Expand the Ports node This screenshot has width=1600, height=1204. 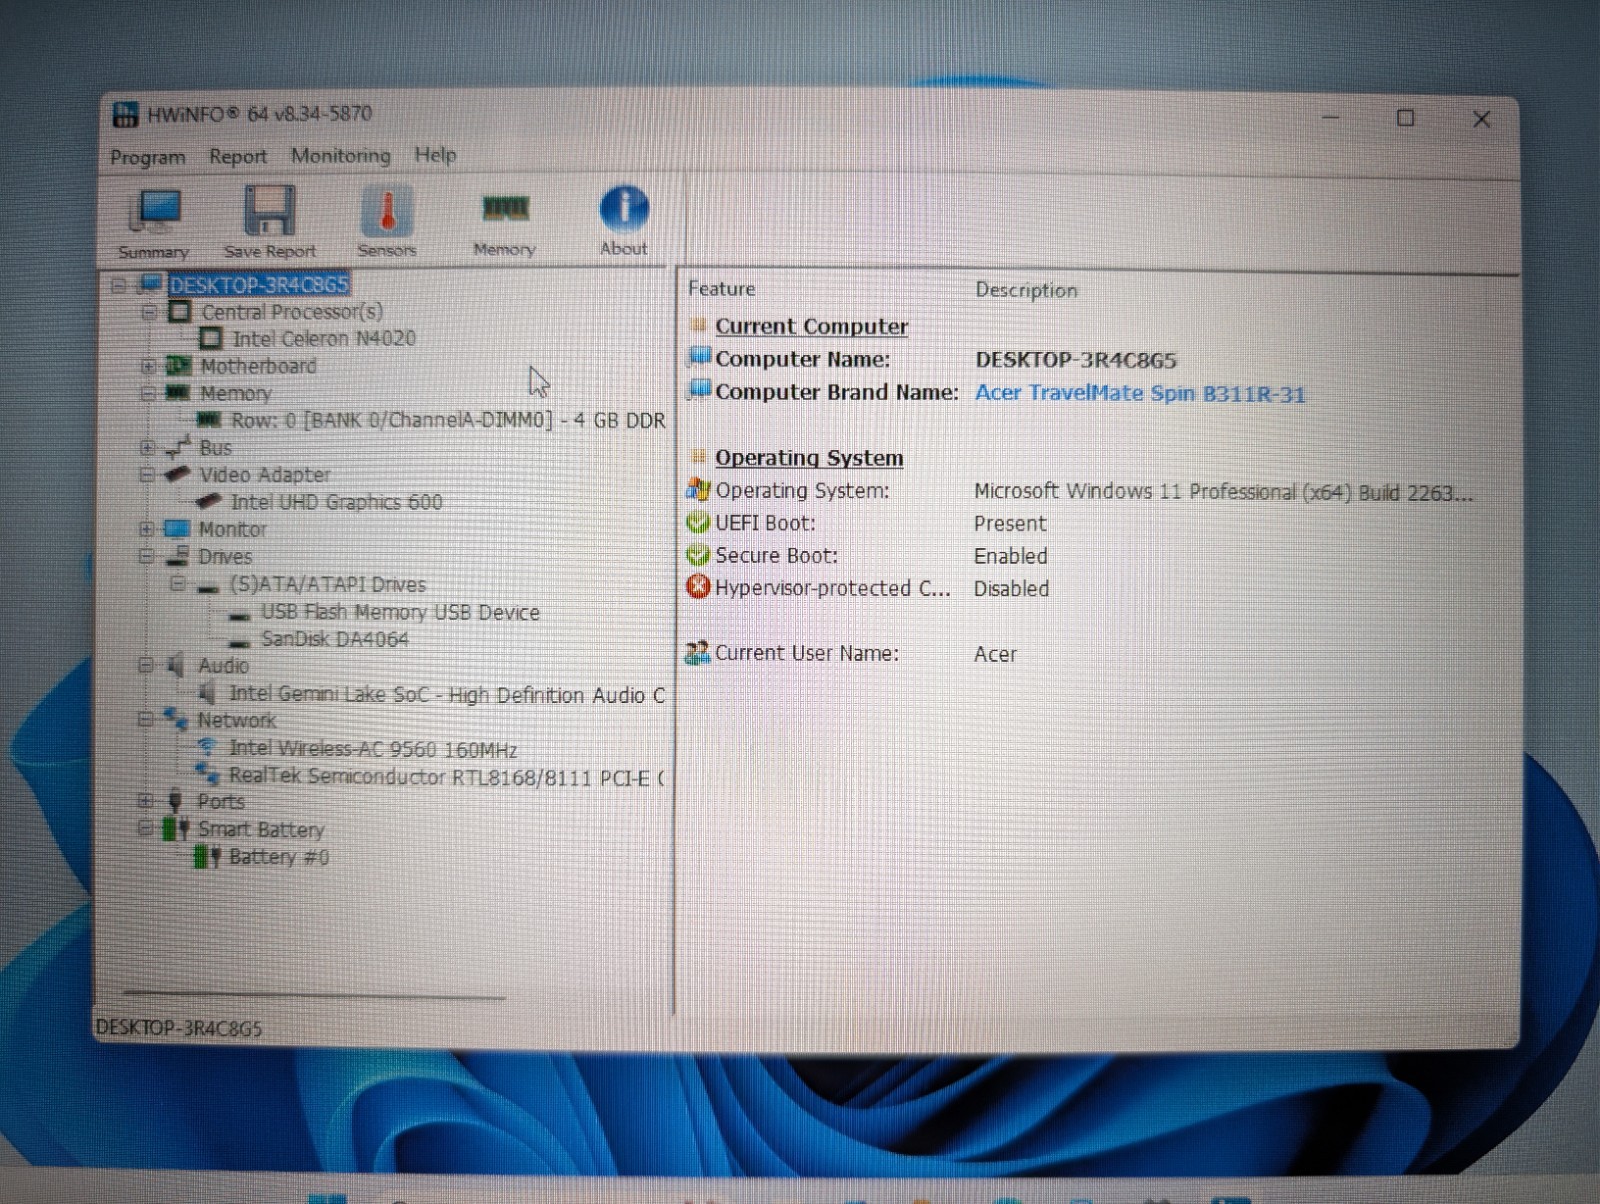click(x=145, y=801)
